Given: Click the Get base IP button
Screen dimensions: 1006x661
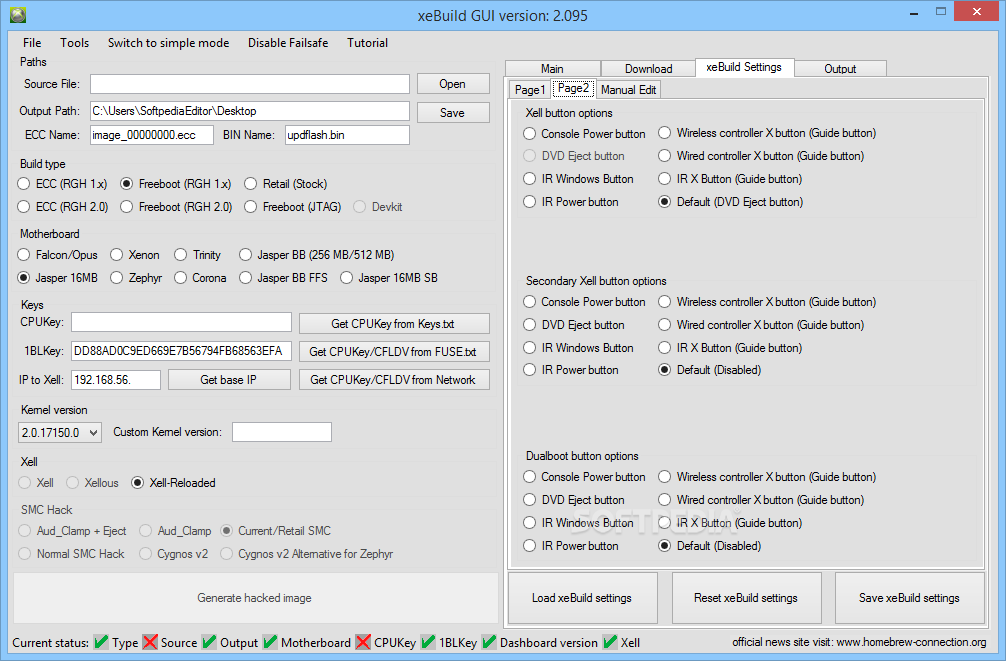Looking at the screenshot, I should tap(229, 380).
